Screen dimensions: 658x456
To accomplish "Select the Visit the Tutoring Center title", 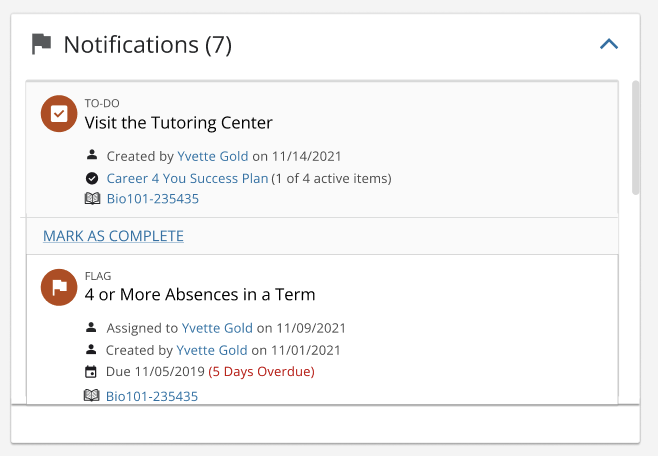I will tap(178, 123).
